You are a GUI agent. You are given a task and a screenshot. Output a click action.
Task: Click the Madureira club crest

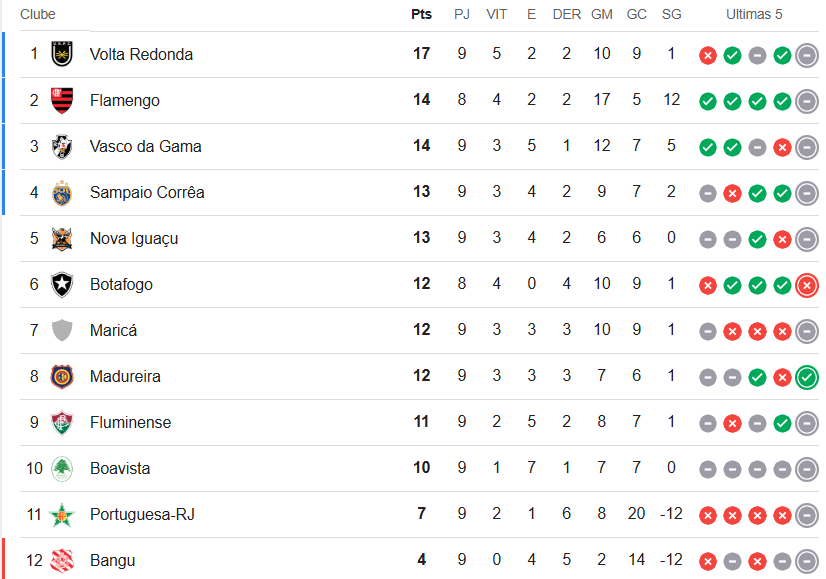point(62,376)
